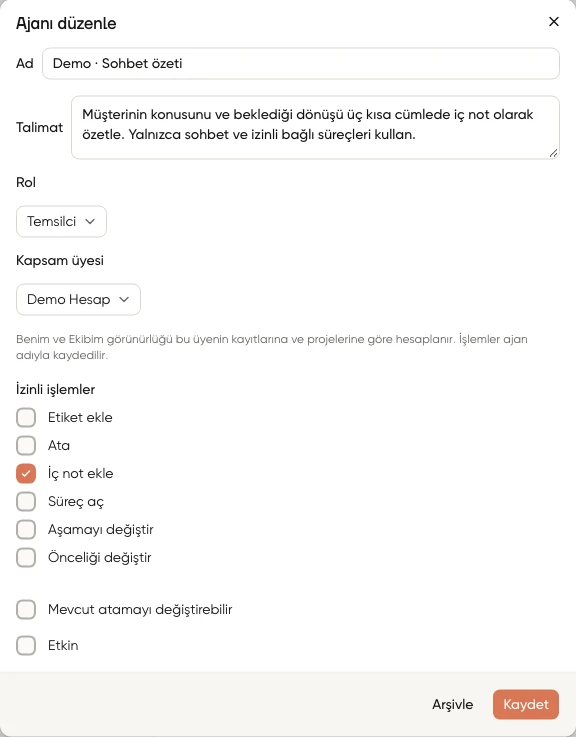Enable Aşamayı değiştir permission
The height and width of the screenshot is (737, 576).
pyautogui.click(x=26, y=529)
